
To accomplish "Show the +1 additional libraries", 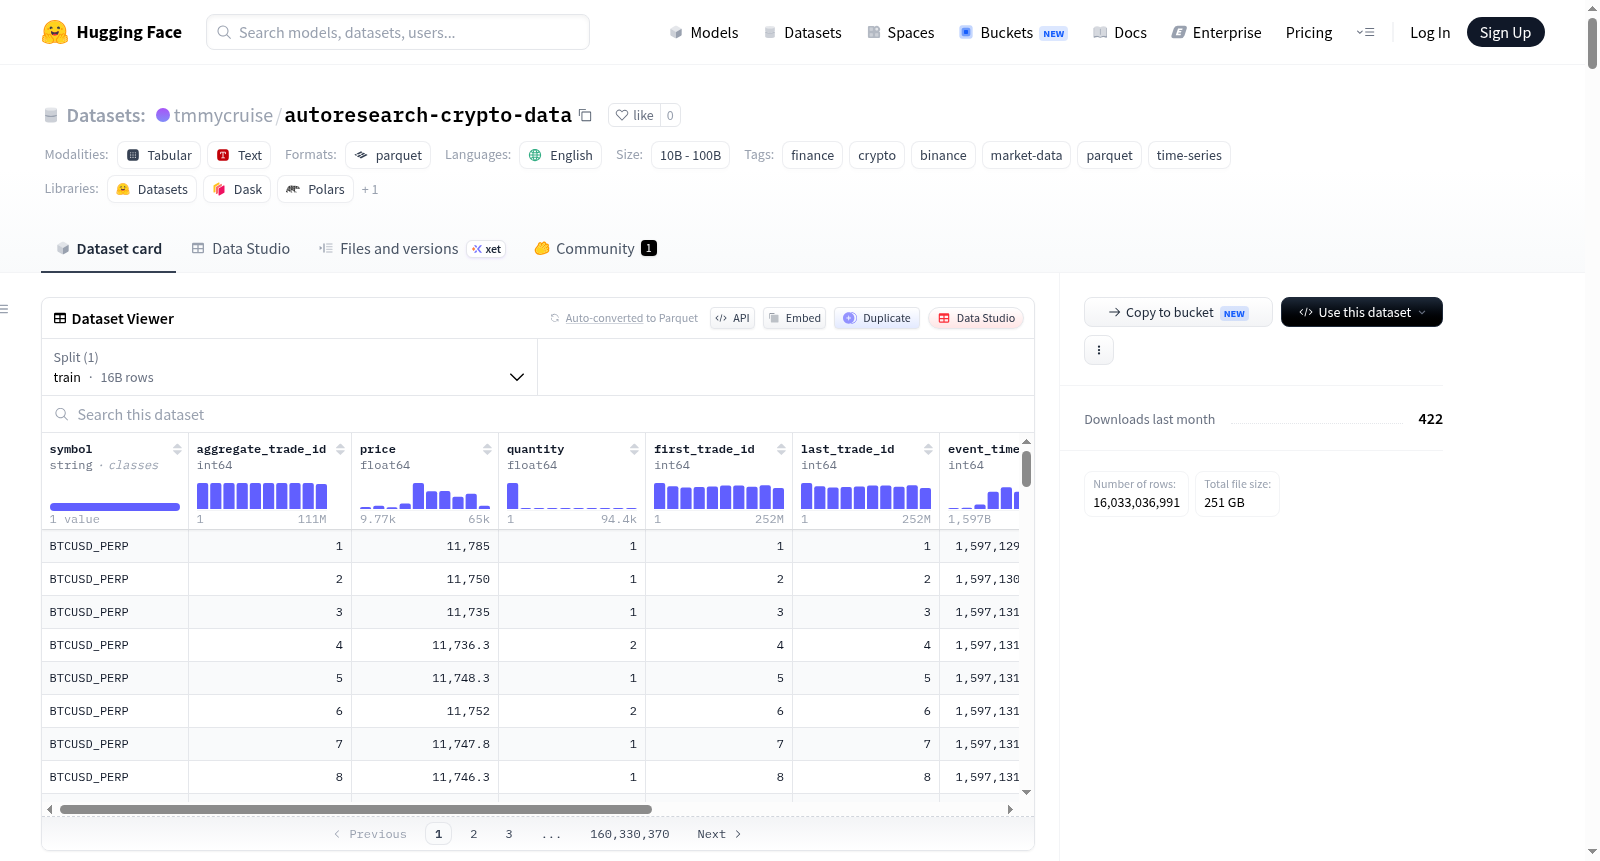I will (370, 189).
